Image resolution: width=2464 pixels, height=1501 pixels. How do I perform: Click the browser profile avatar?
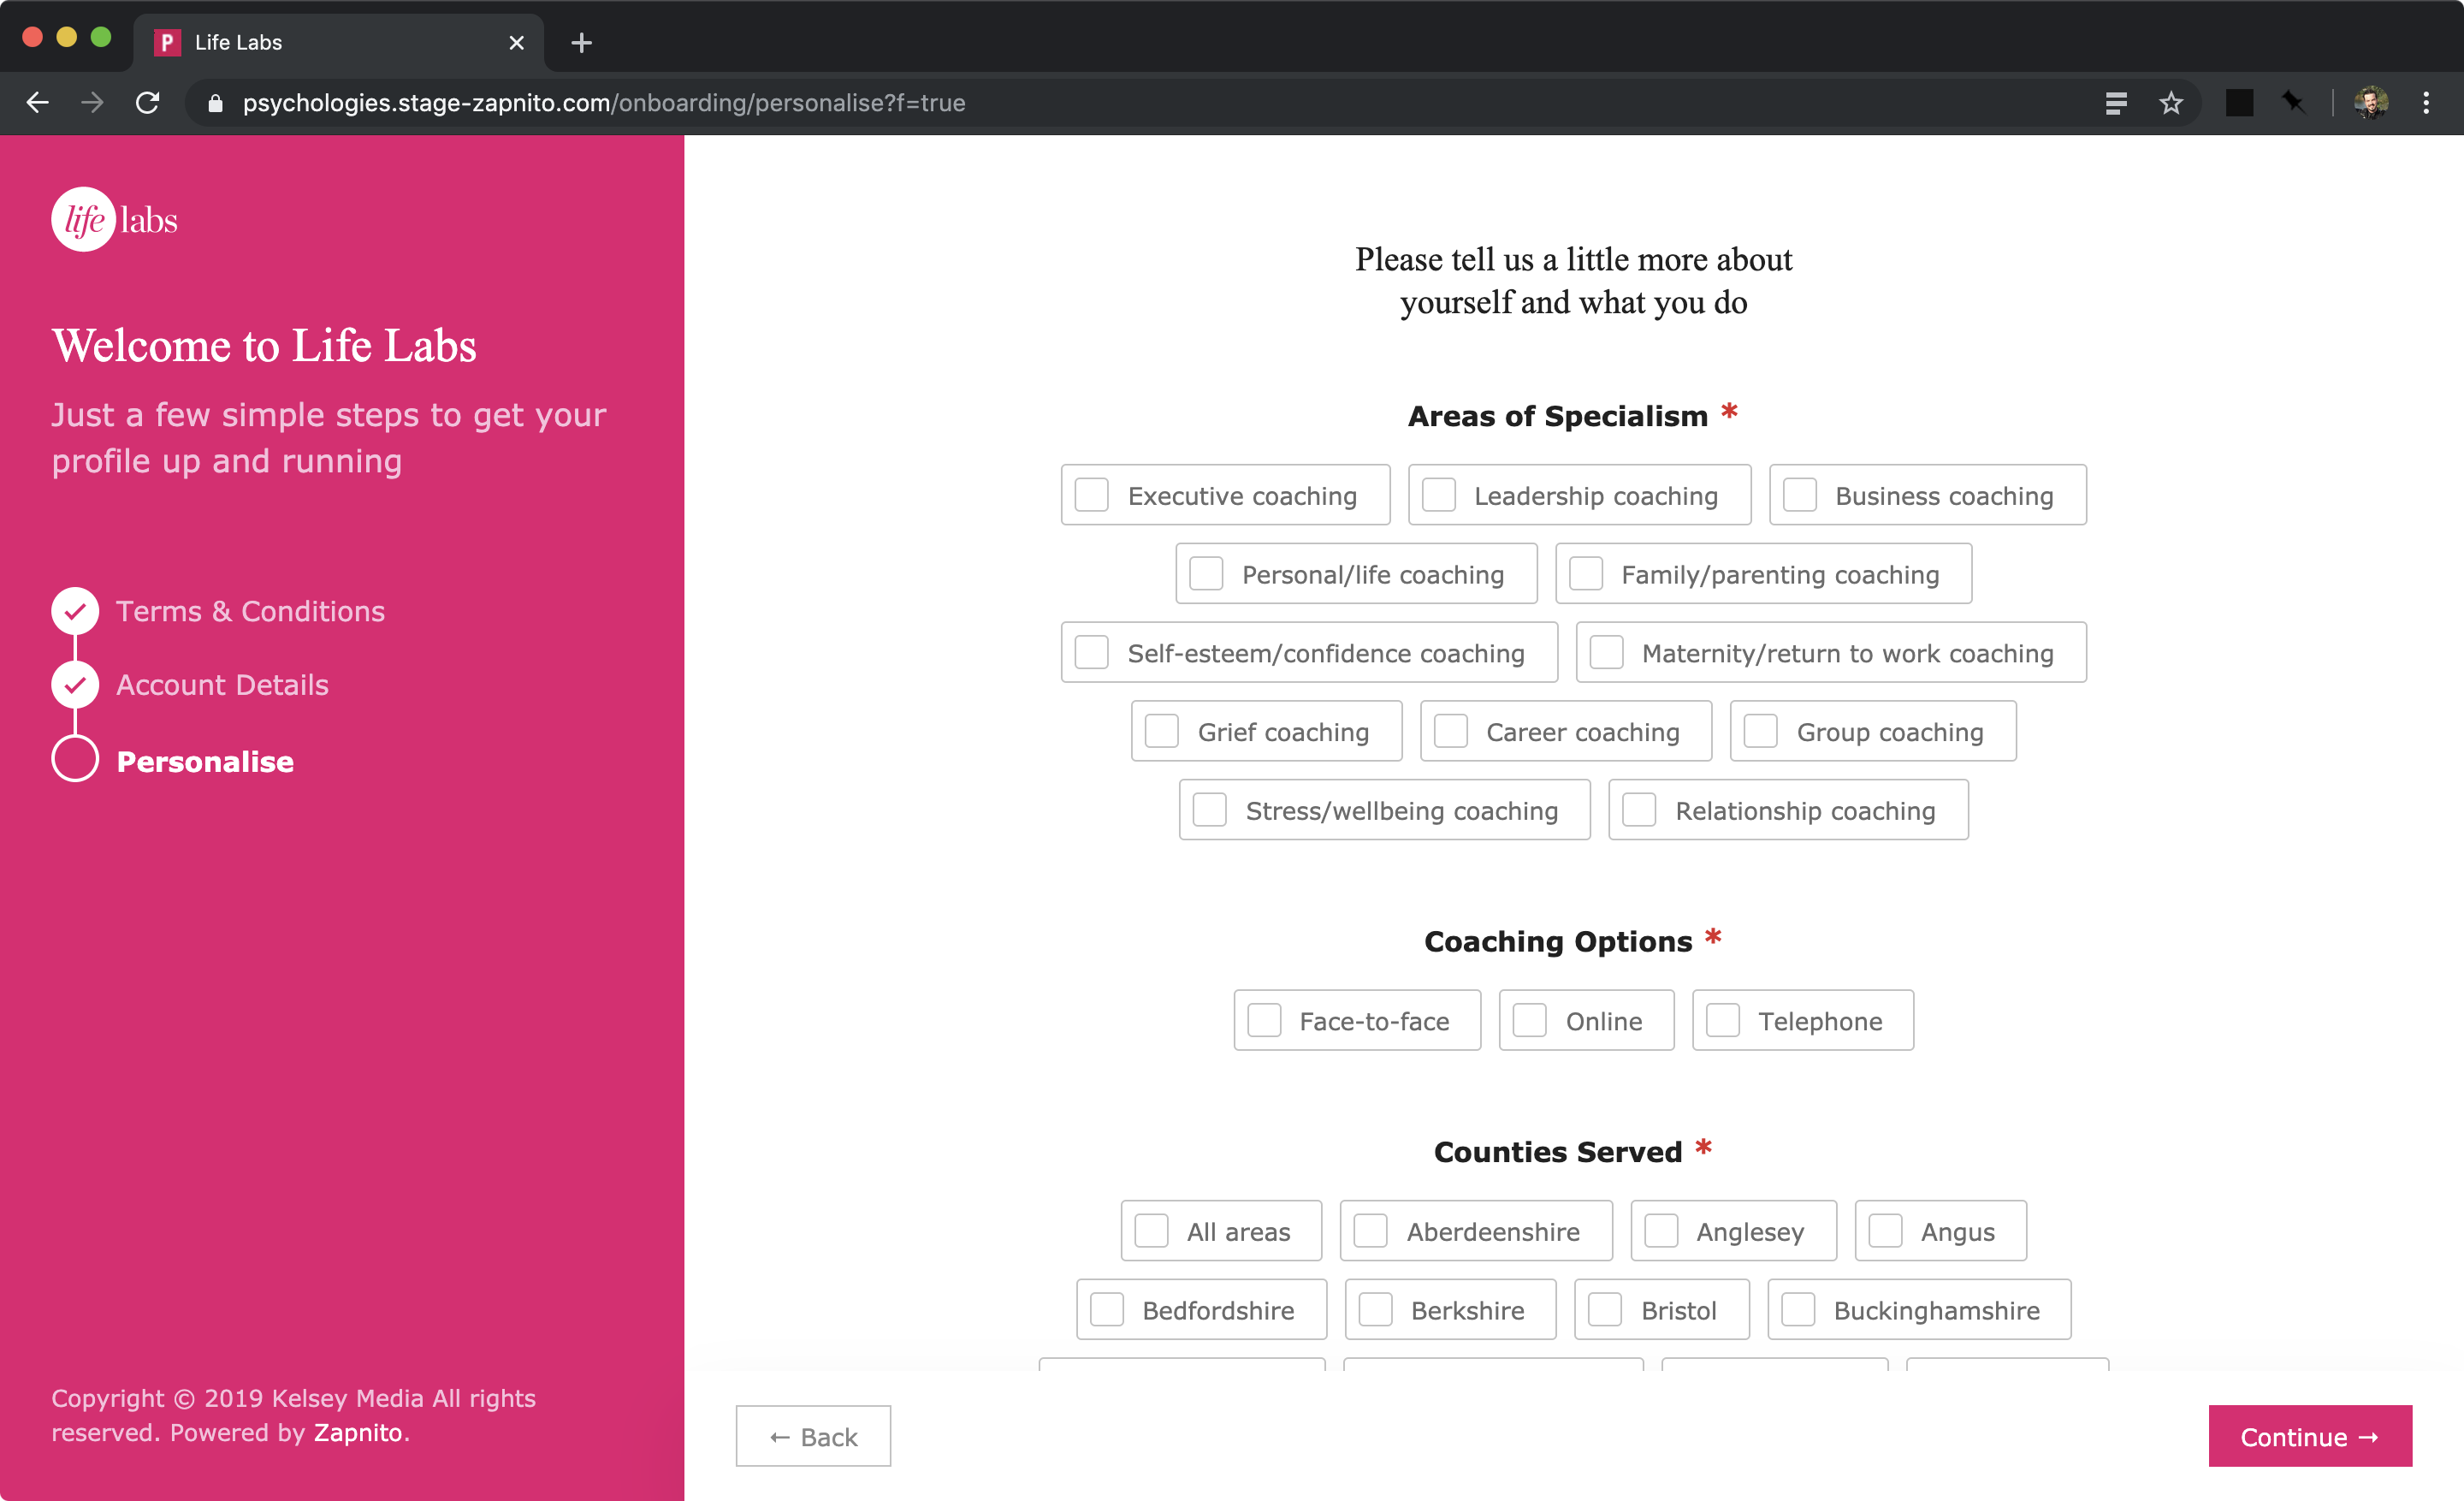point(2371,103)
